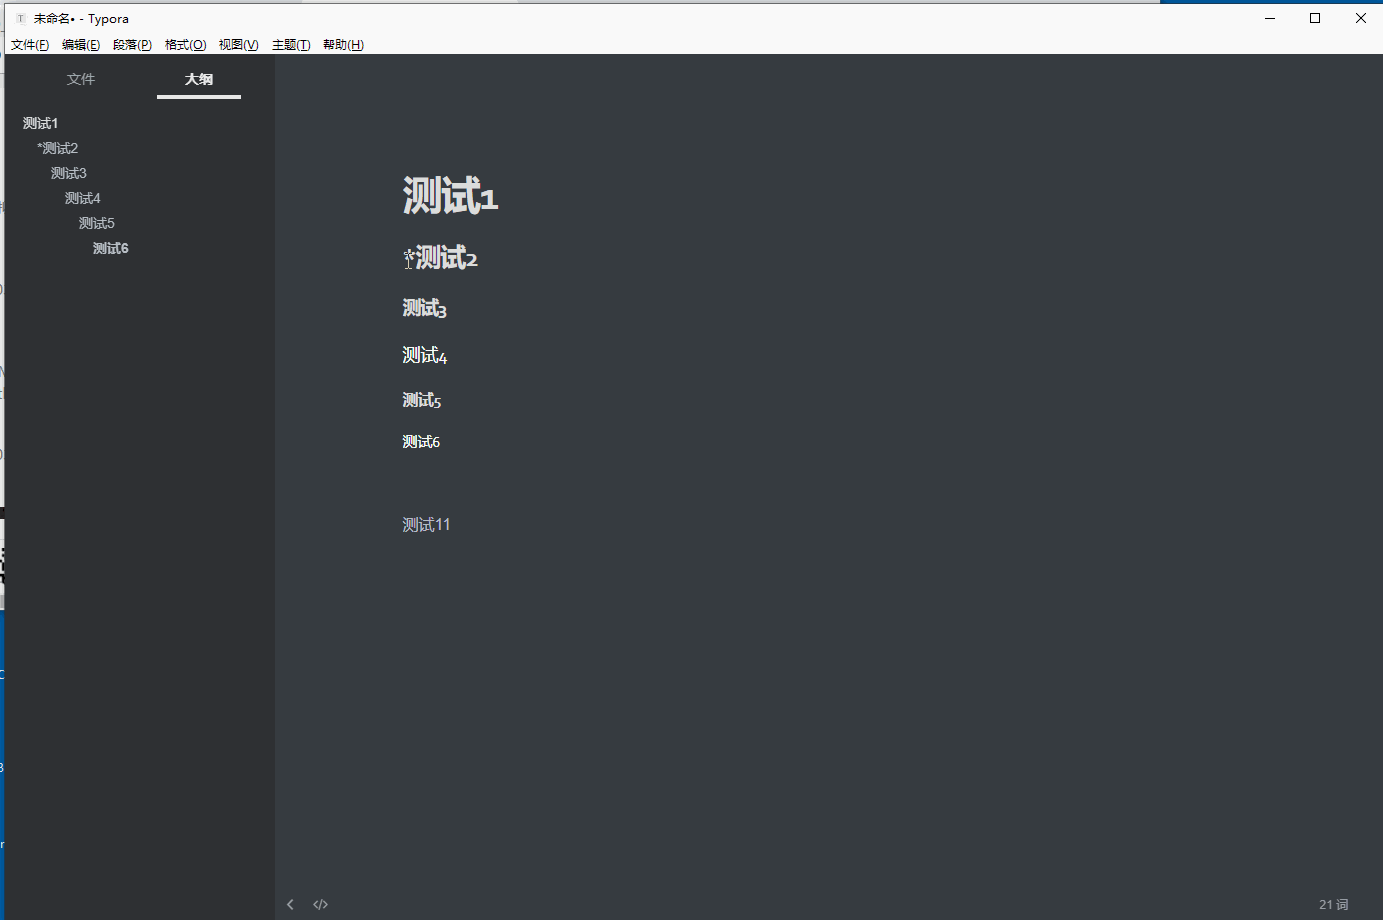Screen dimensions: 1383x920
Task: Select 测试4 in the outline panel
Action: [83, 198]
